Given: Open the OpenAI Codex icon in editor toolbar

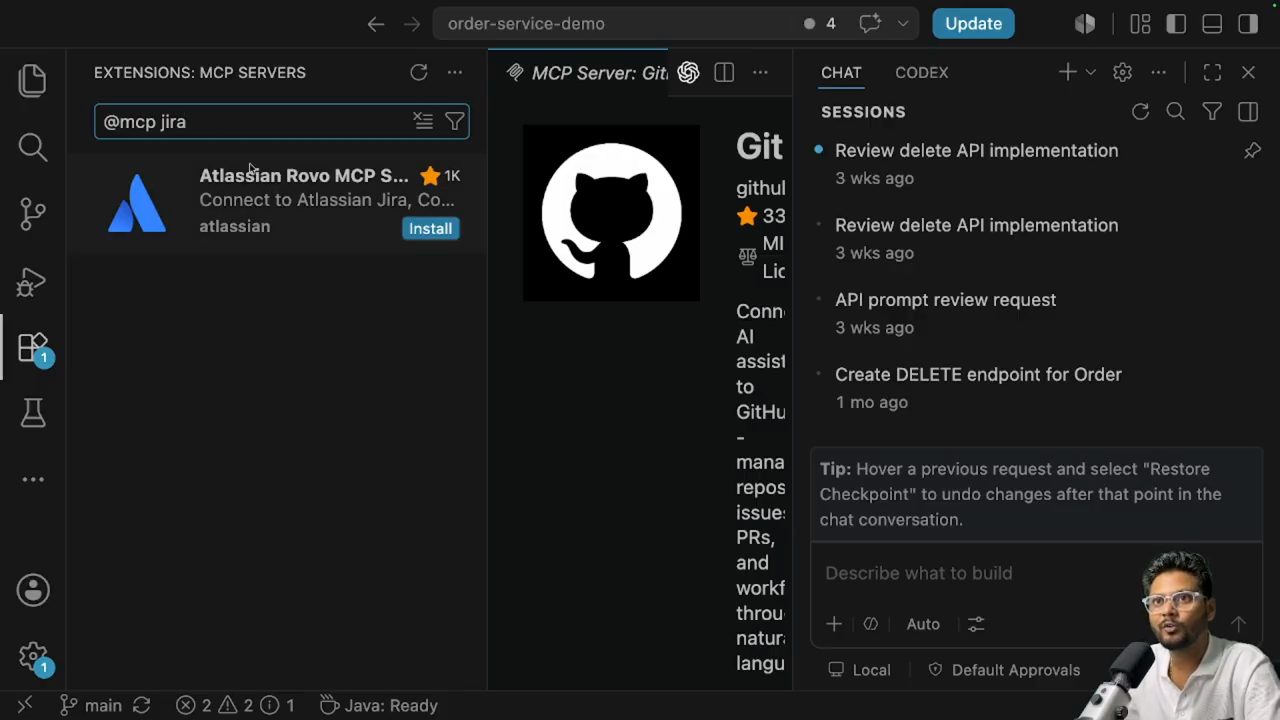Looking at the screenshot, I should click(688, 72).
